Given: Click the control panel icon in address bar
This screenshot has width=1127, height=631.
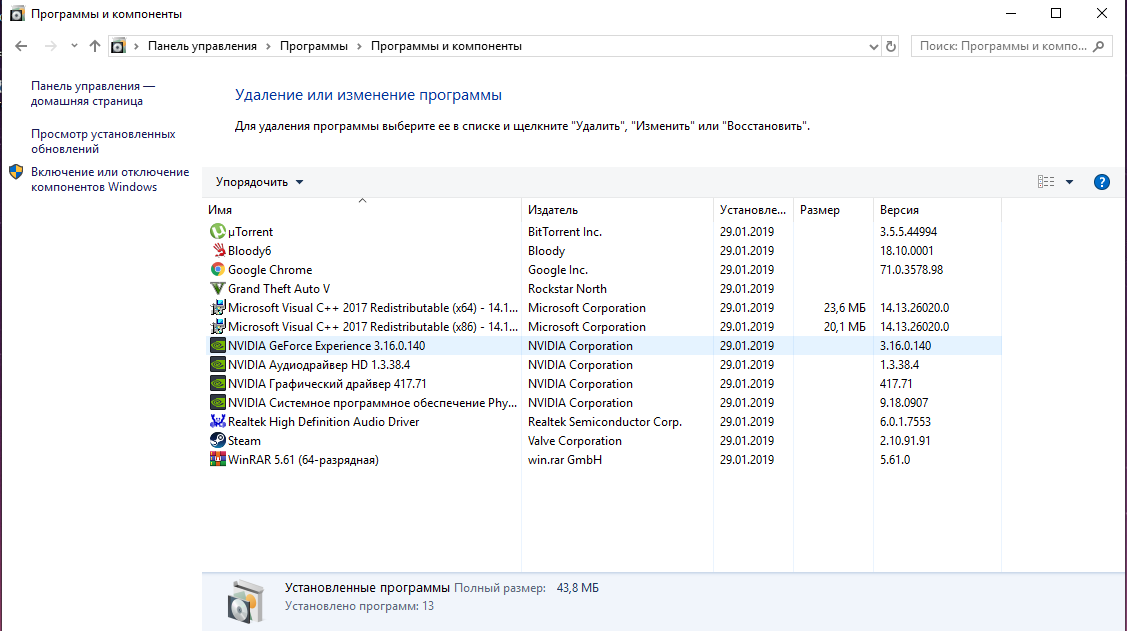Looking at the screenshot, I should tap(118, 46).
